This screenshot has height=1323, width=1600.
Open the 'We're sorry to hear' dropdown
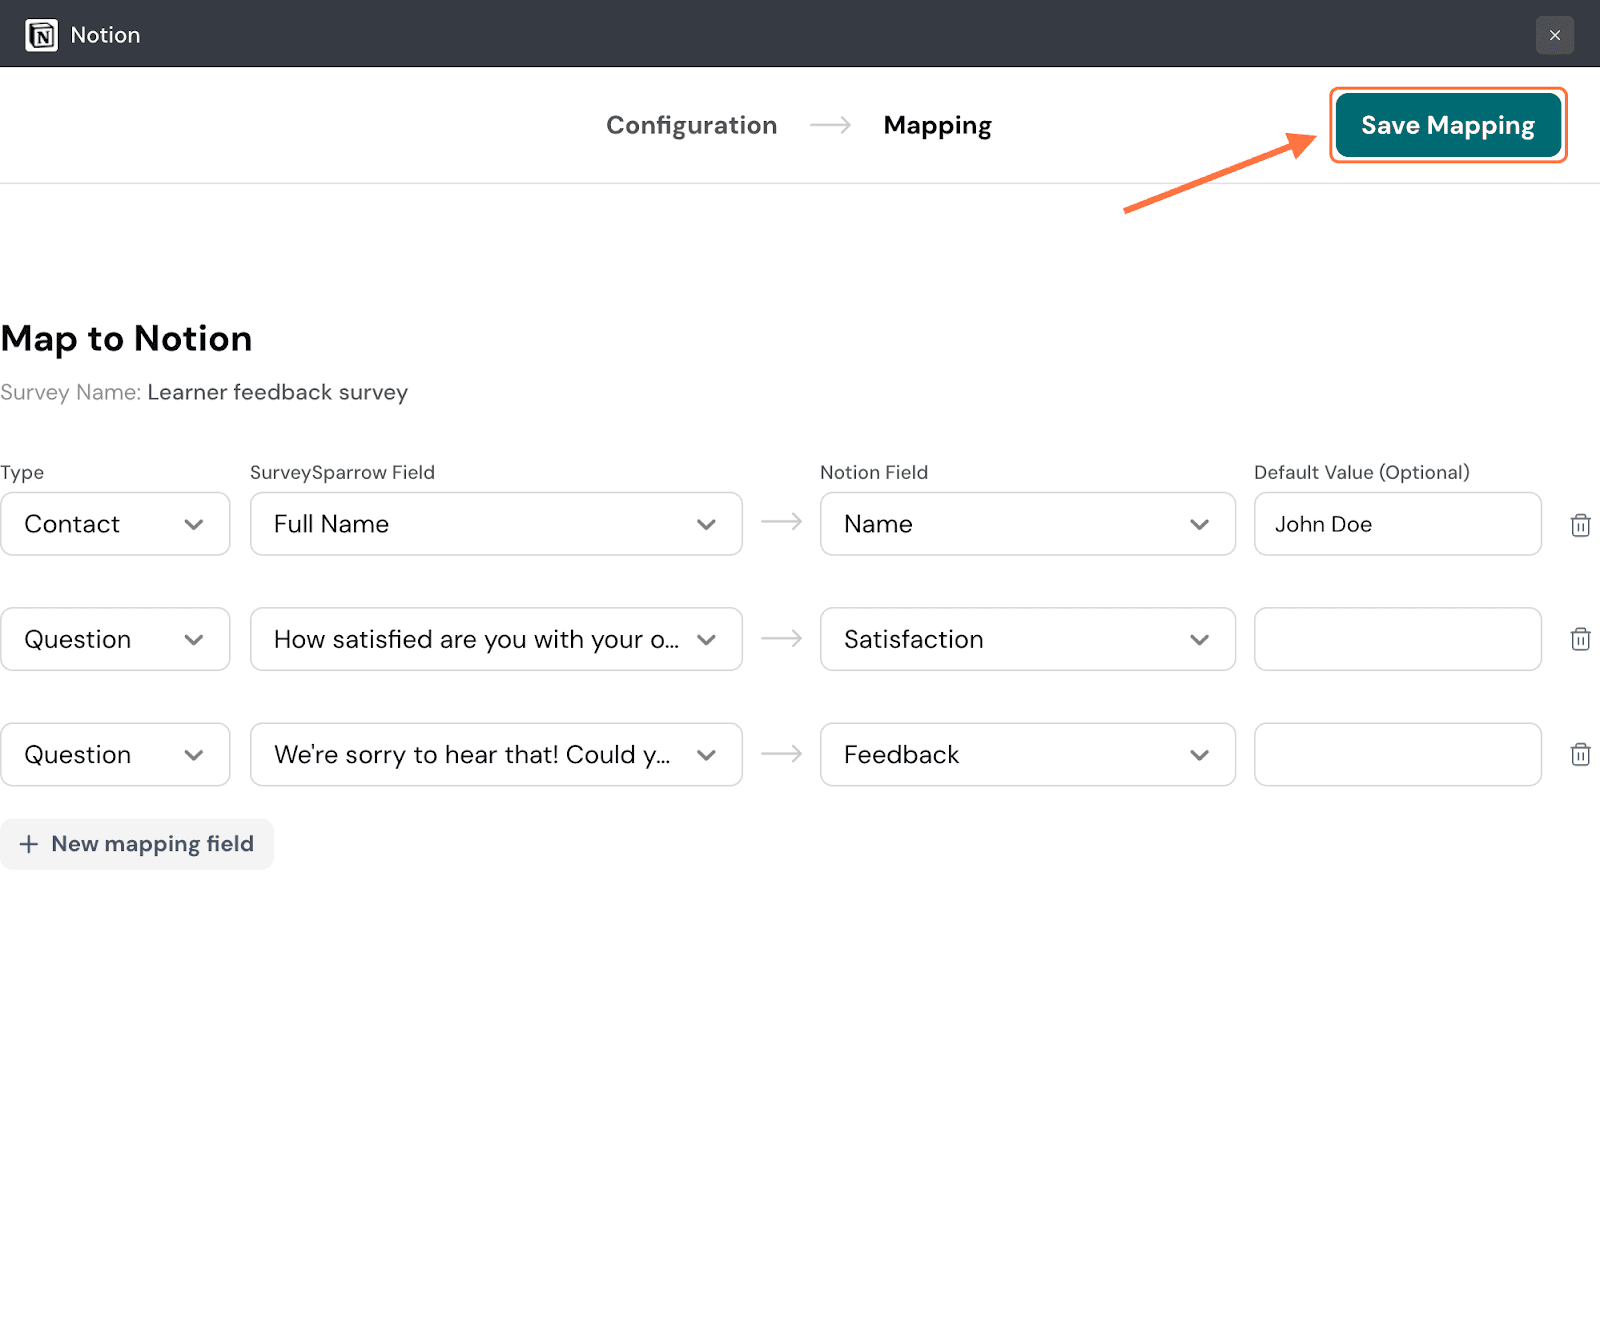(496, 754)
